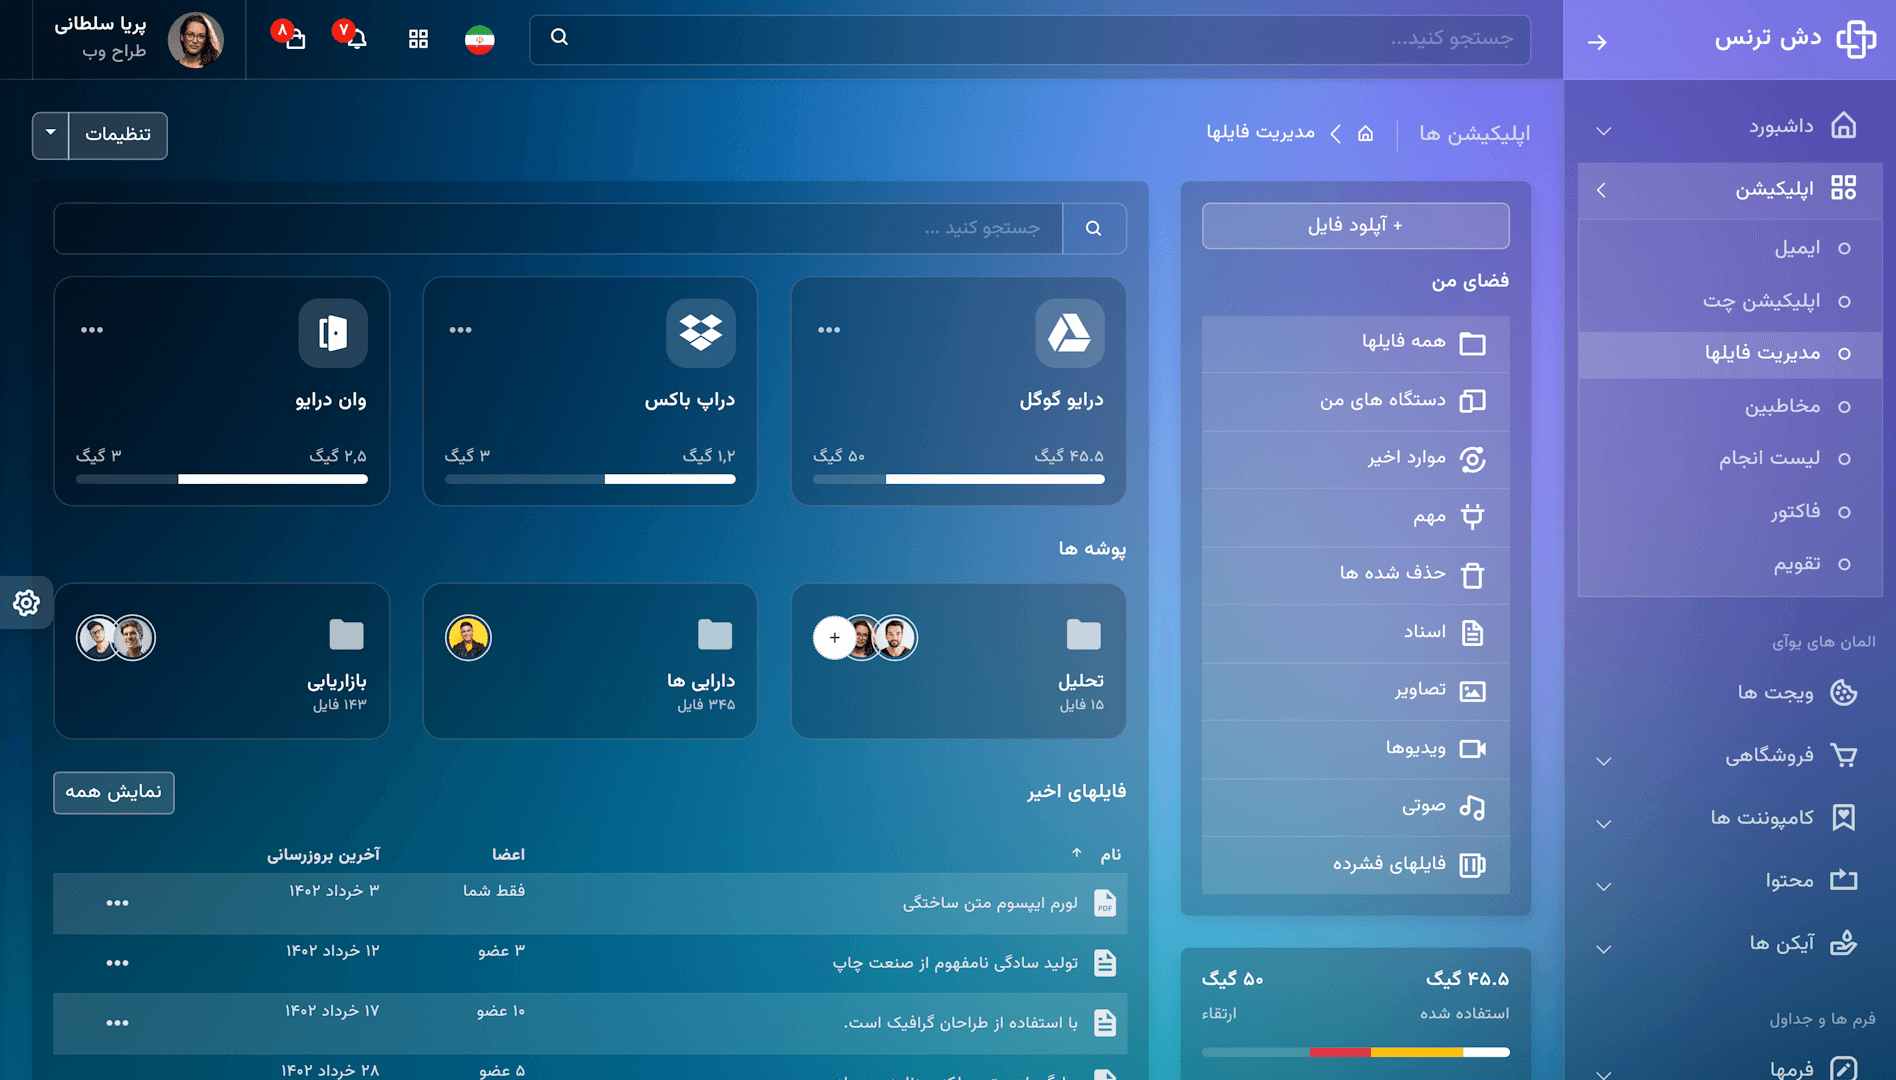Image resolution: width=1896 pixels, height=1080 pixels.
Task: Expand the فرمها sidebar menu
Action: tap(1604, 1074)
